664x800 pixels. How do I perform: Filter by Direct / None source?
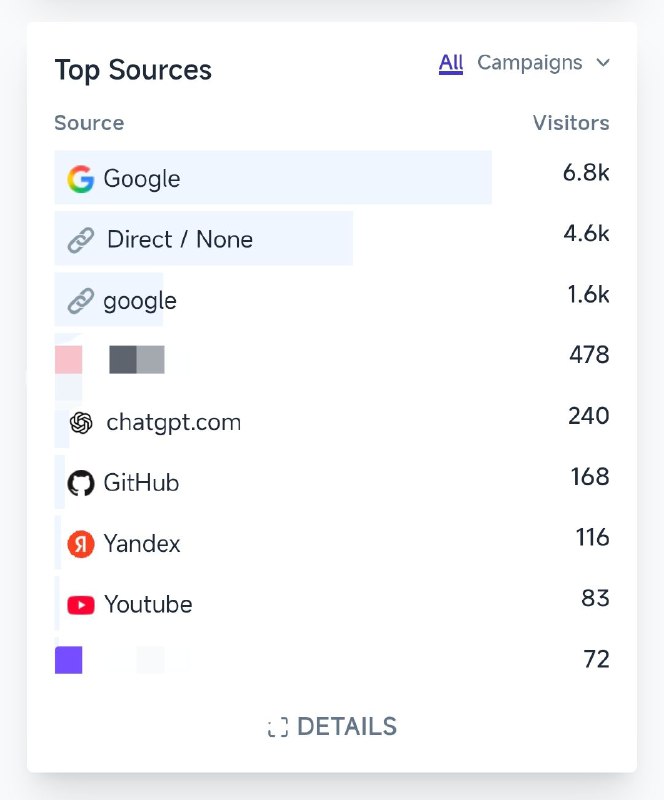(x=180, y=240)
